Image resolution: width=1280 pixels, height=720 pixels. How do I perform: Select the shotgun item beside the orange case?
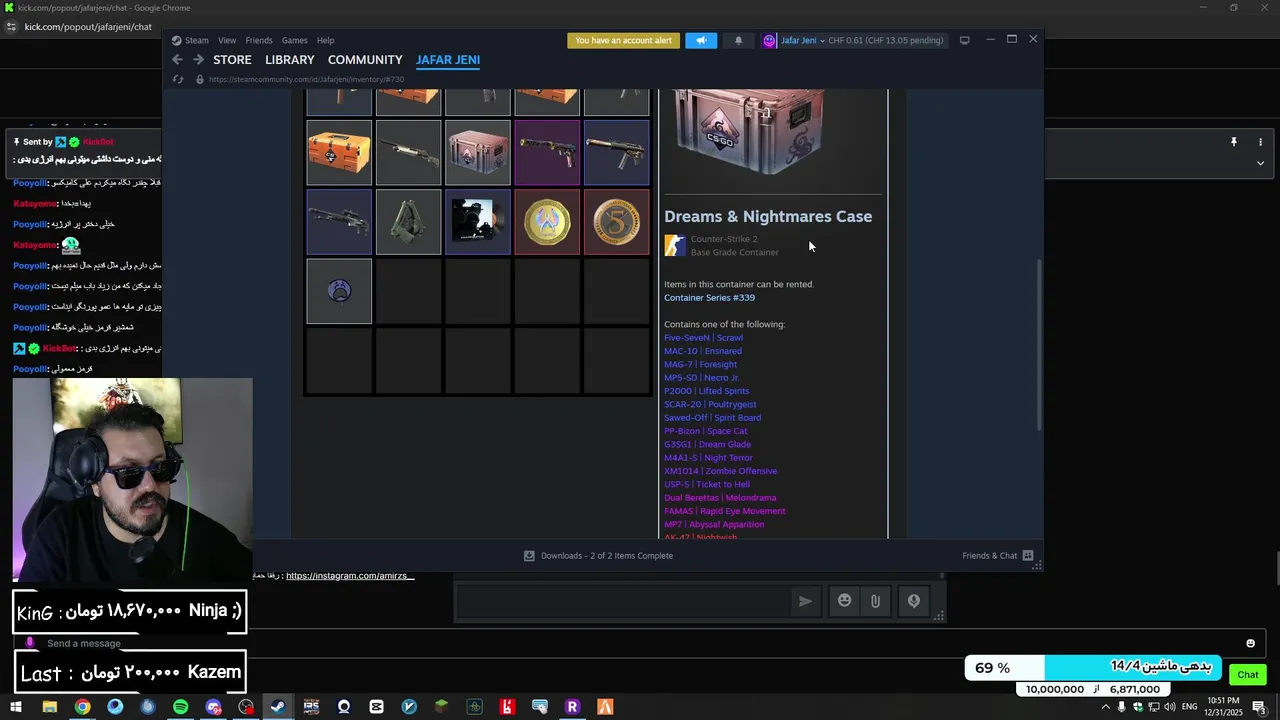(x=408, y=153)
